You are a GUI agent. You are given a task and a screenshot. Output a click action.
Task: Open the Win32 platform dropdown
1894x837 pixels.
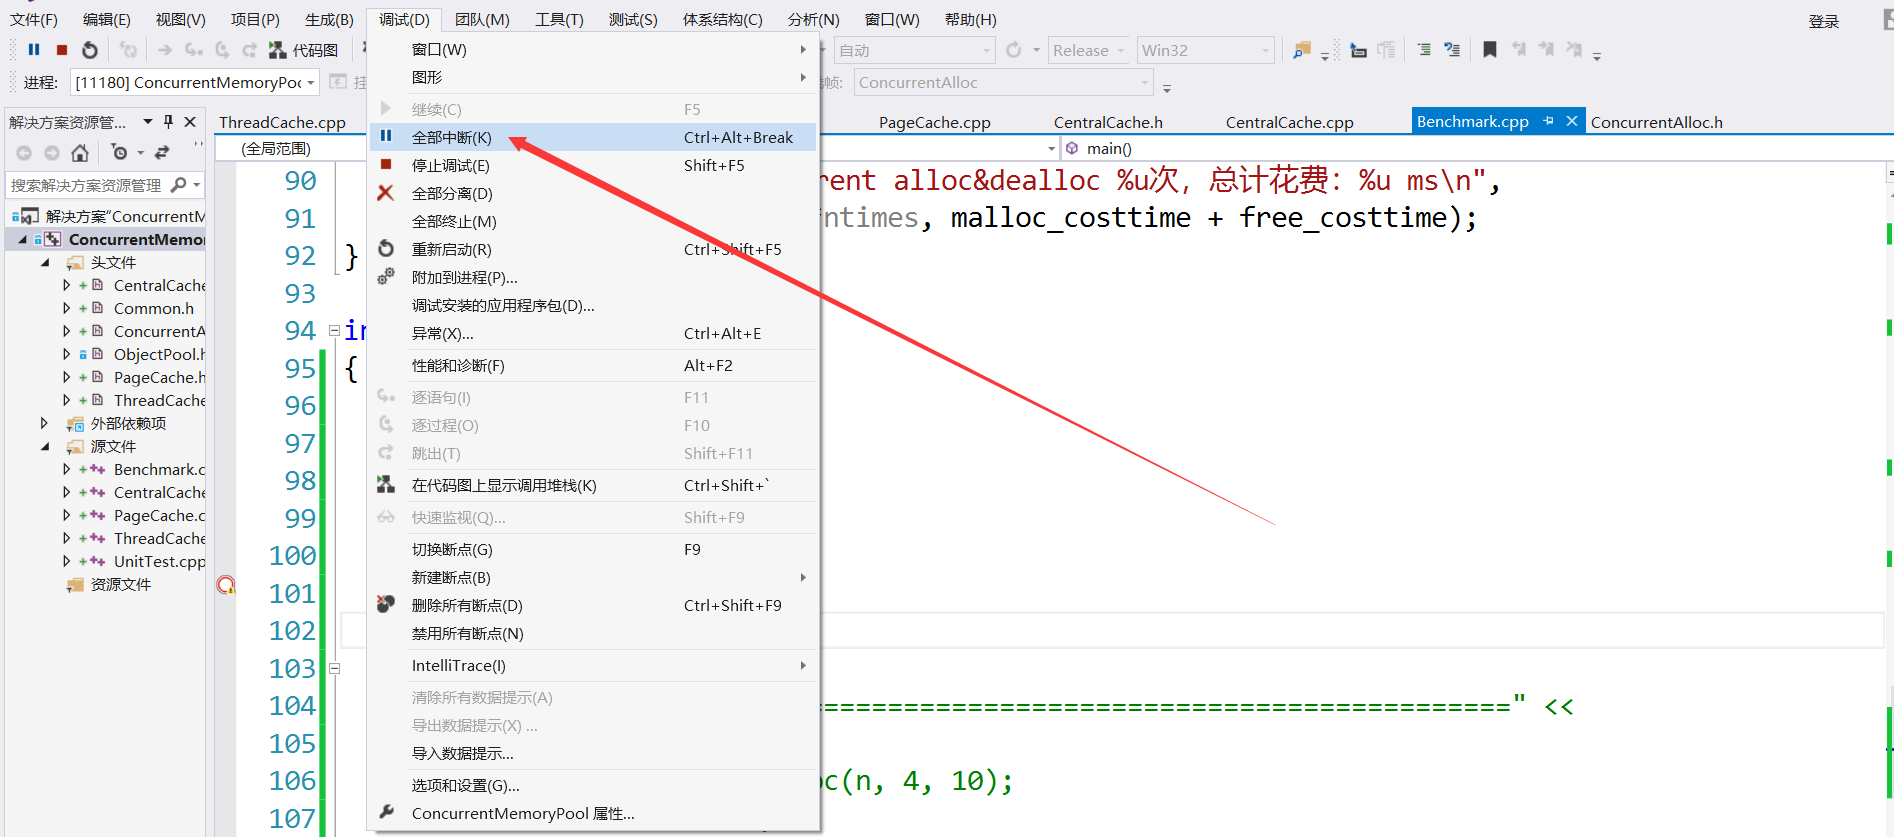(1205, 50)
